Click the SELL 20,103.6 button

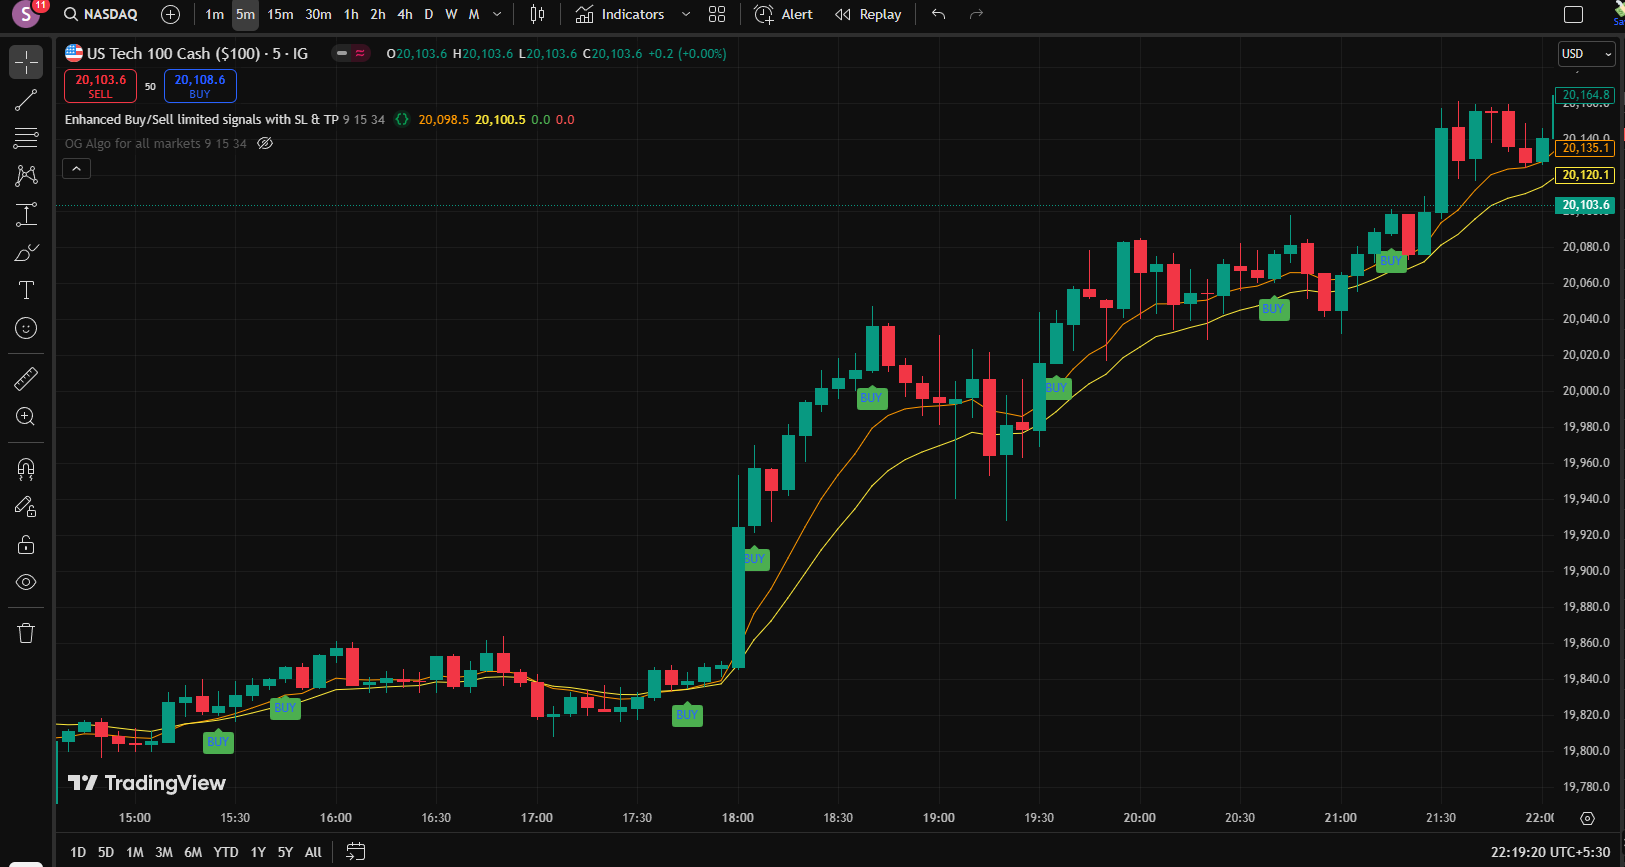(x=100, y=86)
